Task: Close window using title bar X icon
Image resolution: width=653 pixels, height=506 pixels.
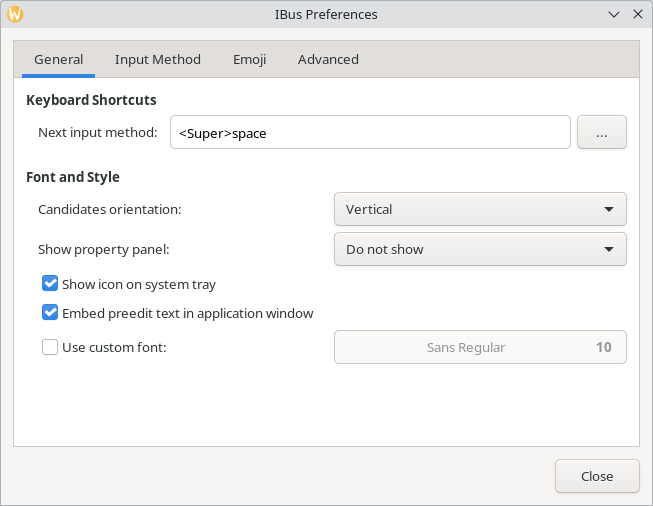Action: 637,15
